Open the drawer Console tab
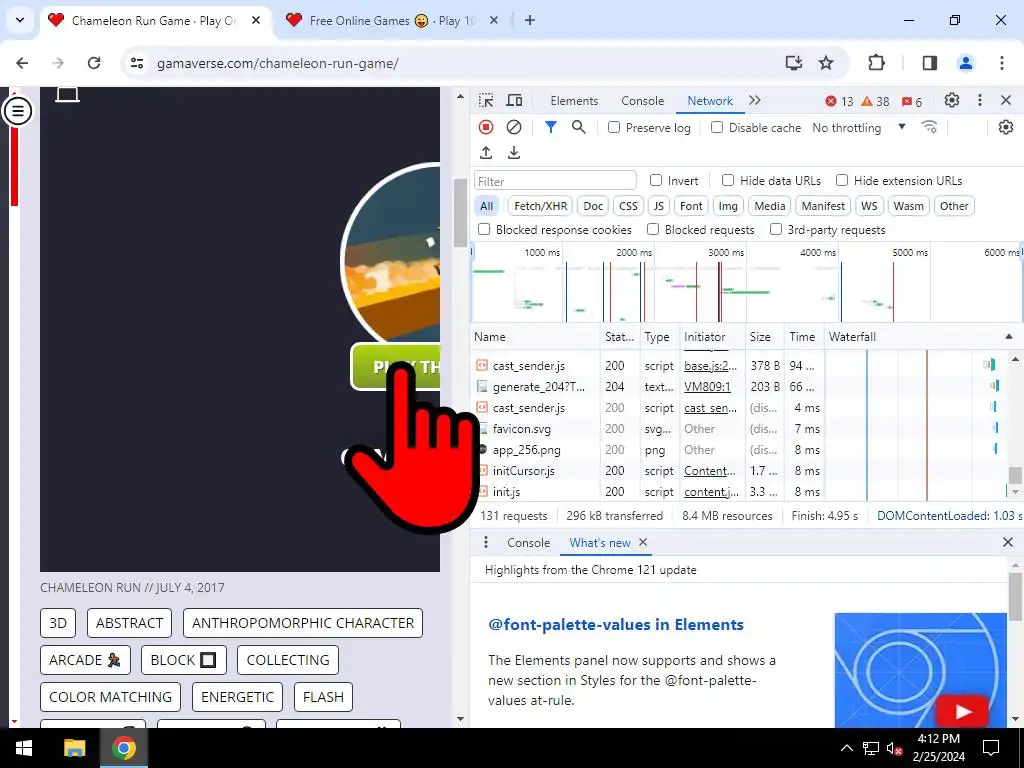 [528, 543]
